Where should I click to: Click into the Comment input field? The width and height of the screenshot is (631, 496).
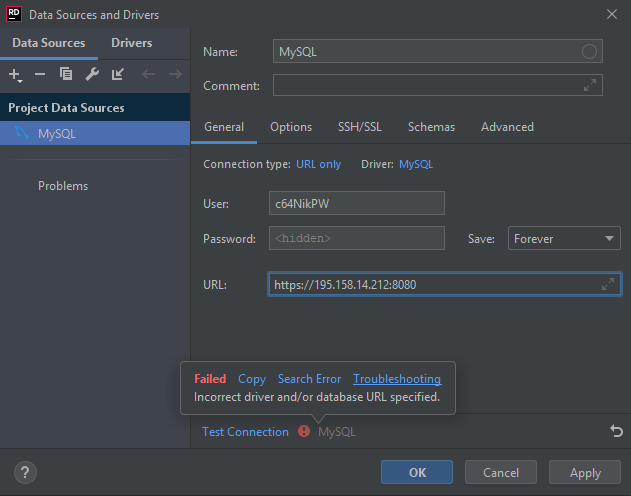(x=437, y=85)
